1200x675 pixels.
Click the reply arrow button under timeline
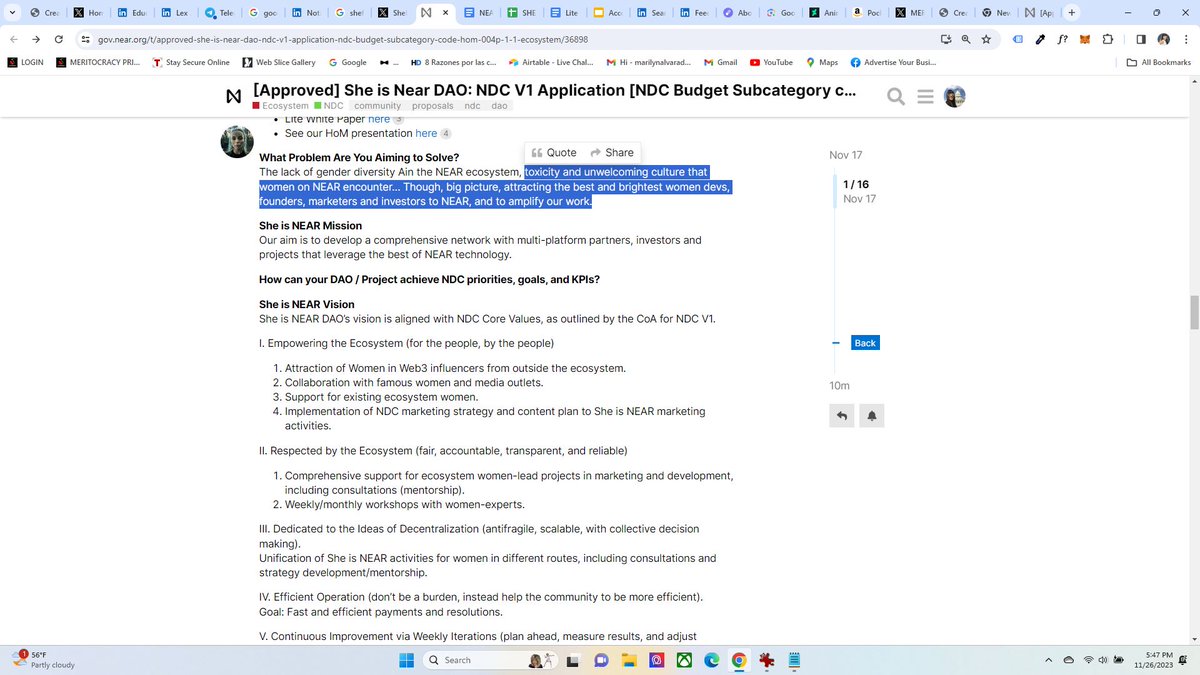(842, 416)
